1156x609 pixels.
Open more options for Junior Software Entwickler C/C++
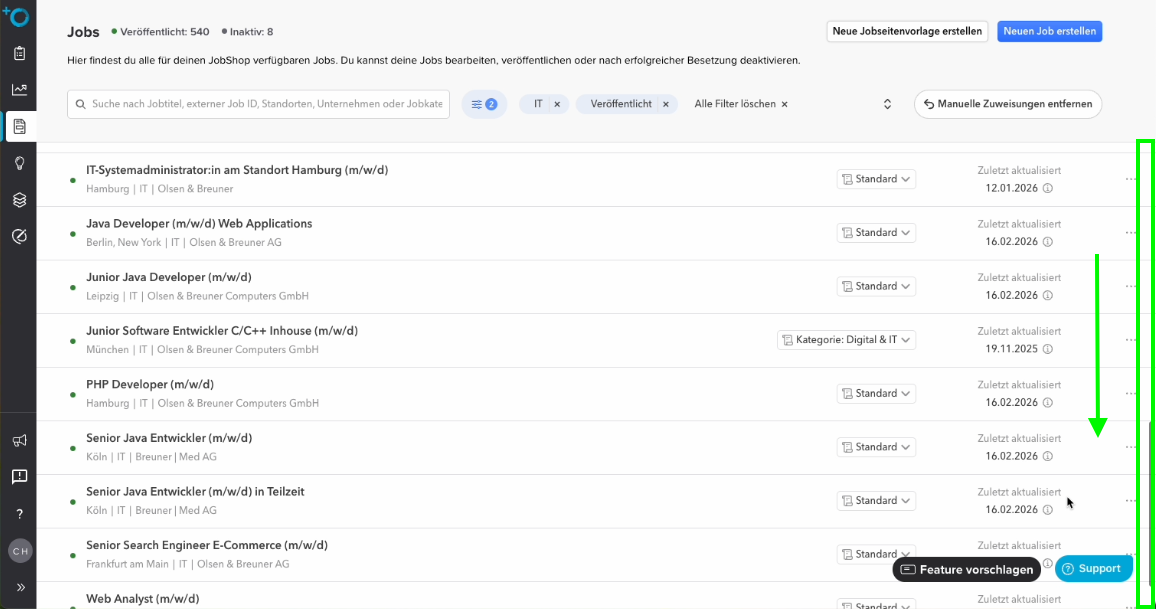pos(1130,340)
